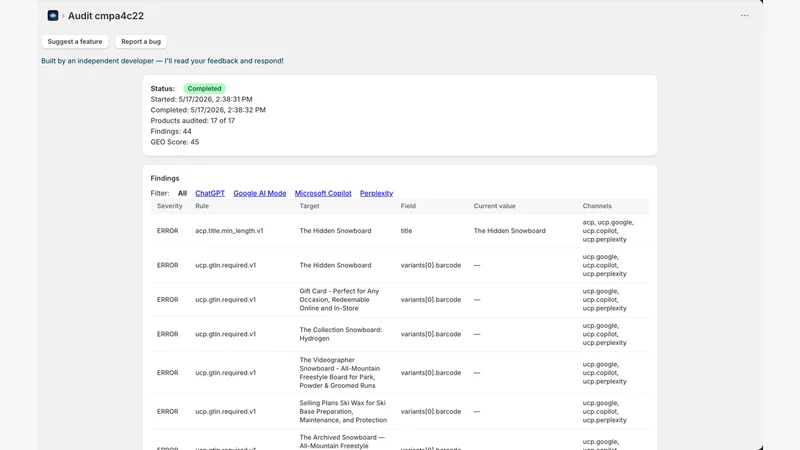Click variants[0].barcode in Hydrogen row
Image resolution: width=800 pixels, height=450 pixels.
tap(431, 334)
